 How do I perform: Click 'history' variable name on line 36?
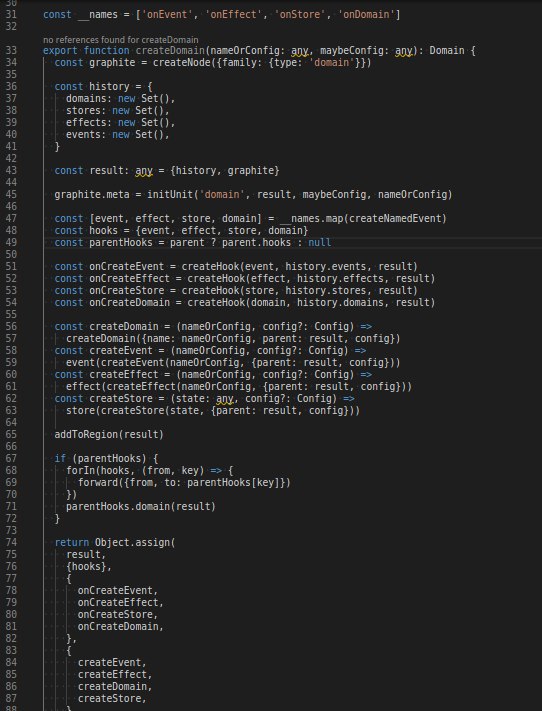pyautogui.click(x=109, y=87)
